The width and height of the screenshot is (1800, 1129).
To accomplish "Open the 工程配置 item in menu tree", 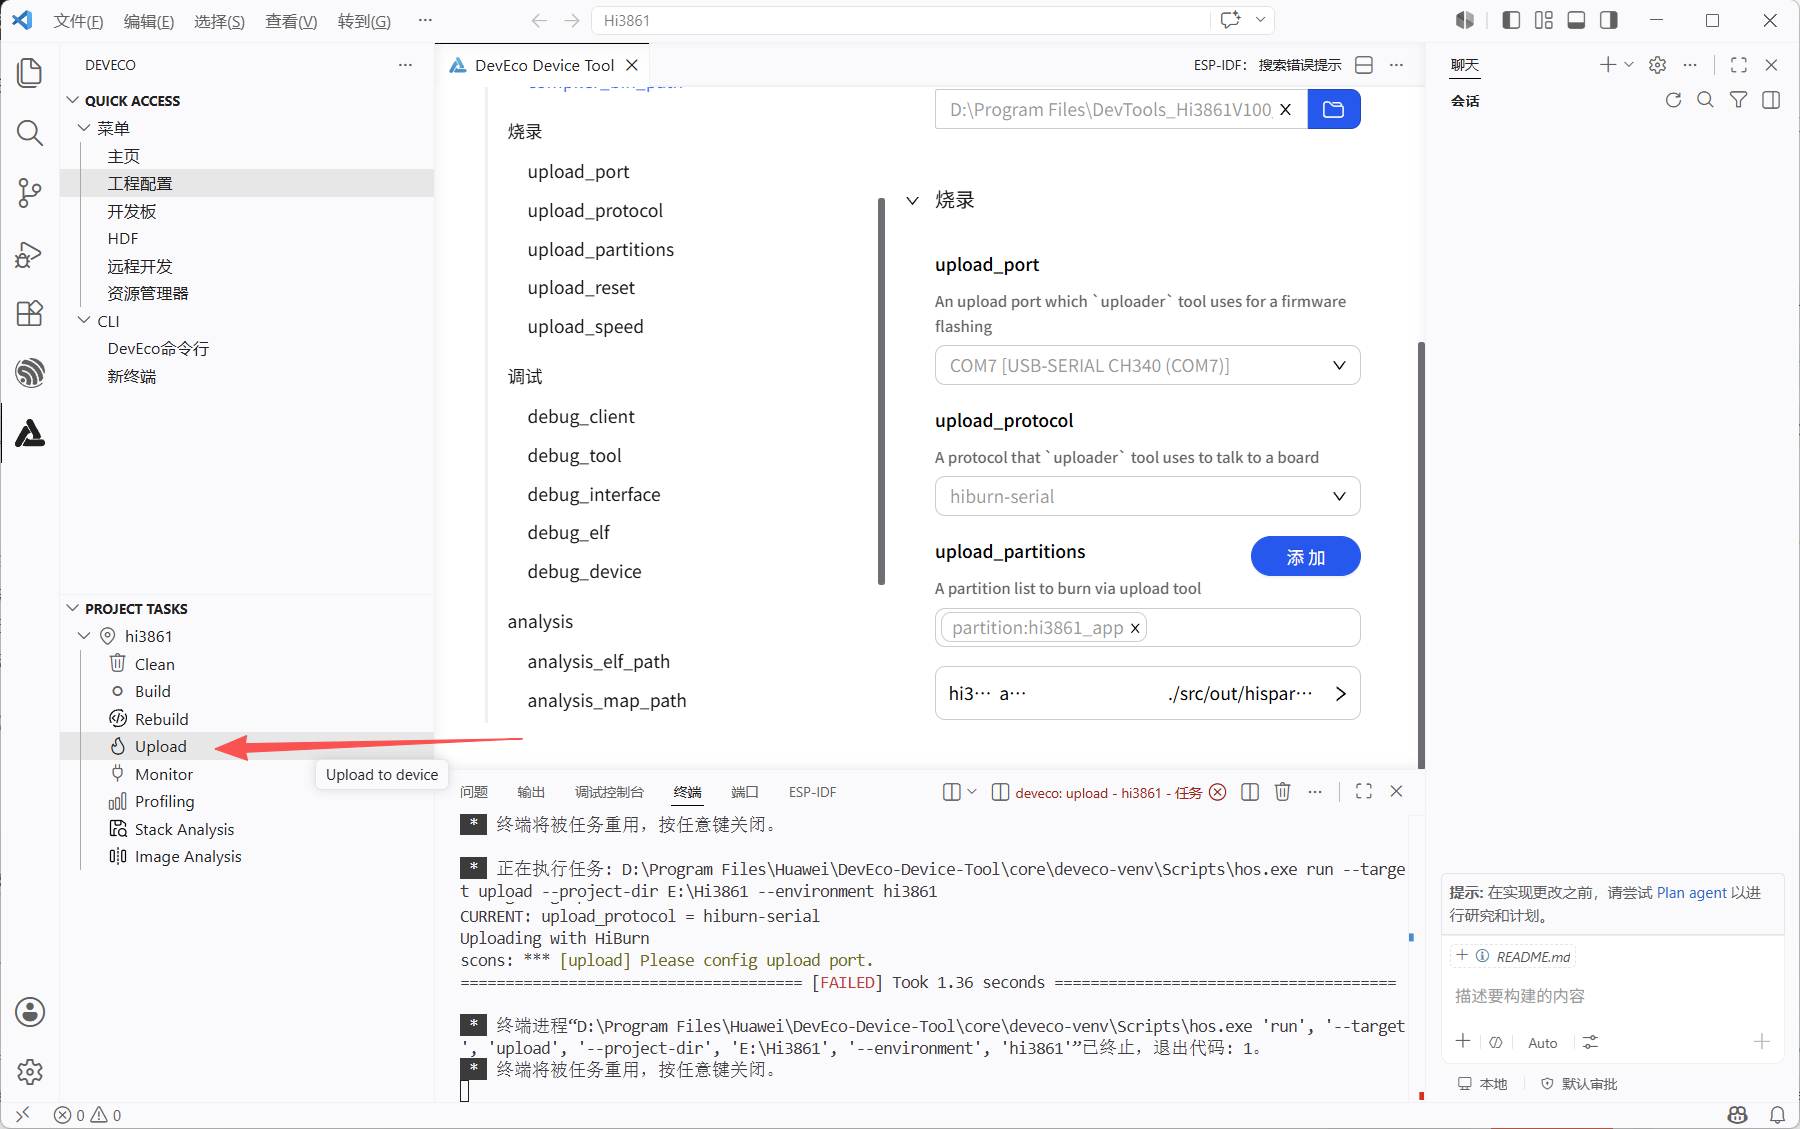I will click(140, 183).
